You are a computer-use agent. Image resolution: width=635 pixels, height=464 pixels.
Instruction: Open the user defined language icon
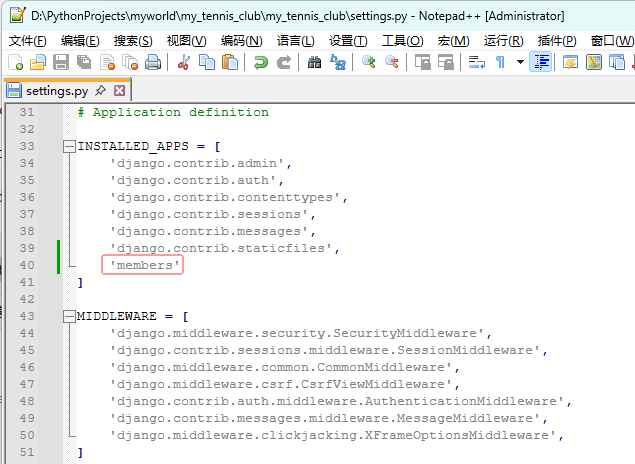(x=571, y=63)
